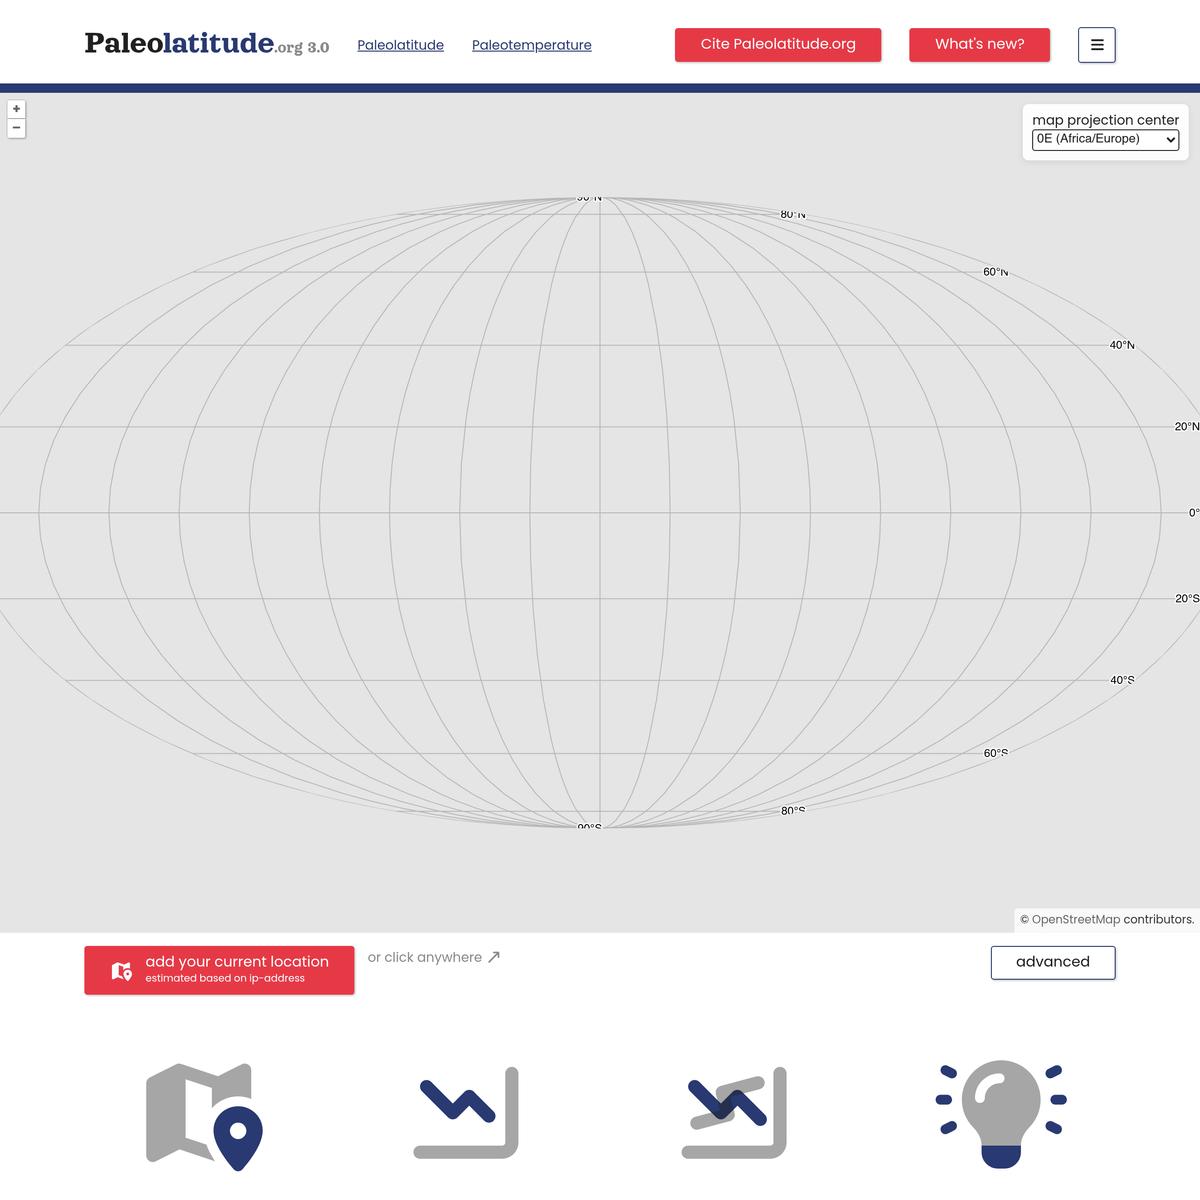The height and width of the screenshot is (1200, 1200).
Task: Zoom out on the map with minus button
Action: pyautogui.click(x=16, y=128)
